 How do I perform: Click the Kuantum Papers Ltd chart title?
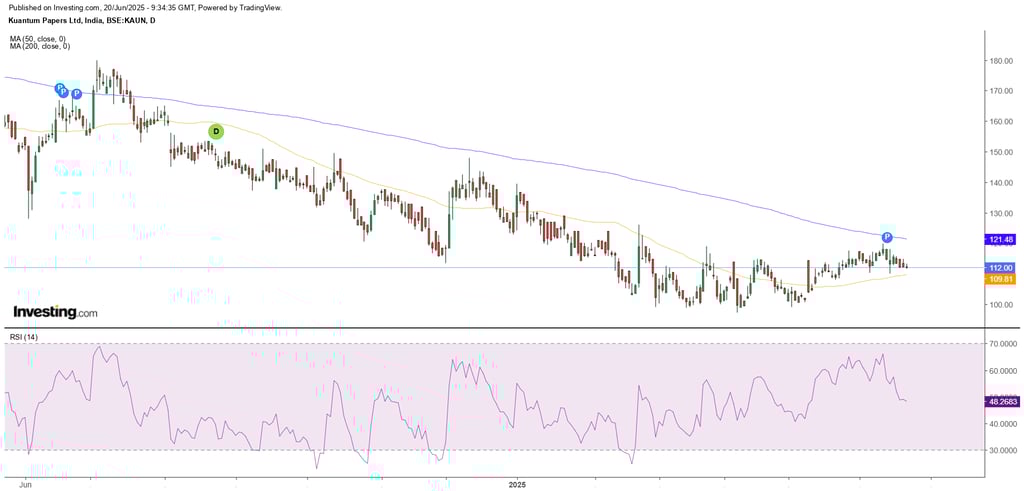coord(83,21)
